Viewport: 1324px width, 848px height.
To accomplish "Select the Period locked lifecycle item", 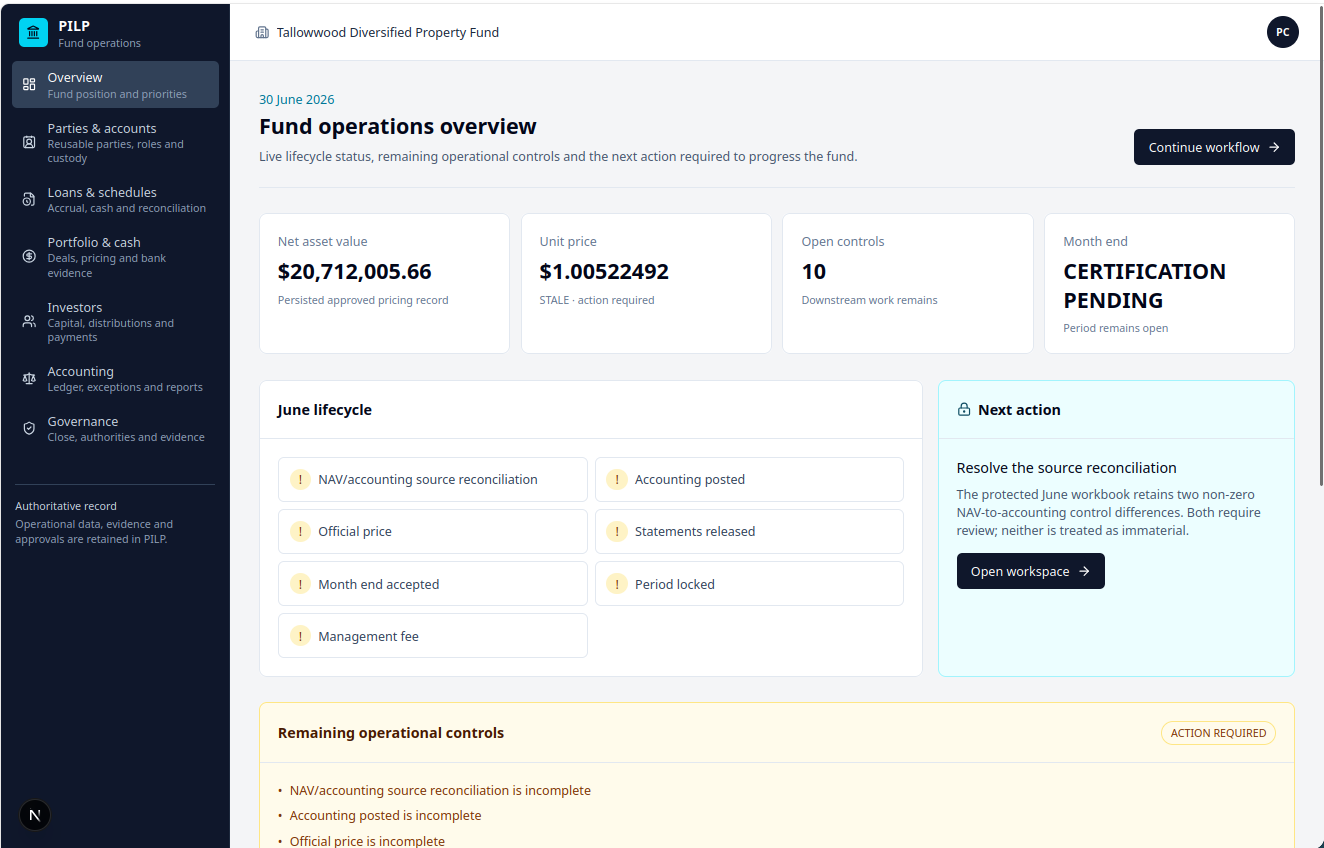I will [749, 584].
